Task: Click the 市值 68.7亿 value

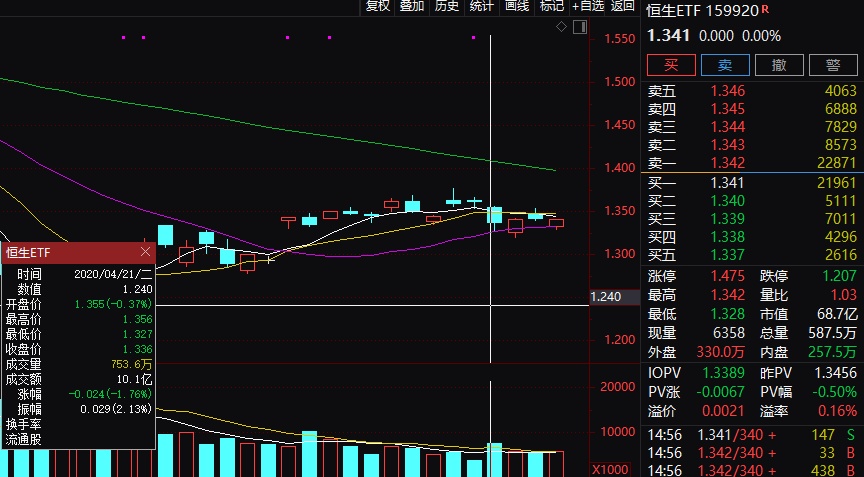Action: 837,314
